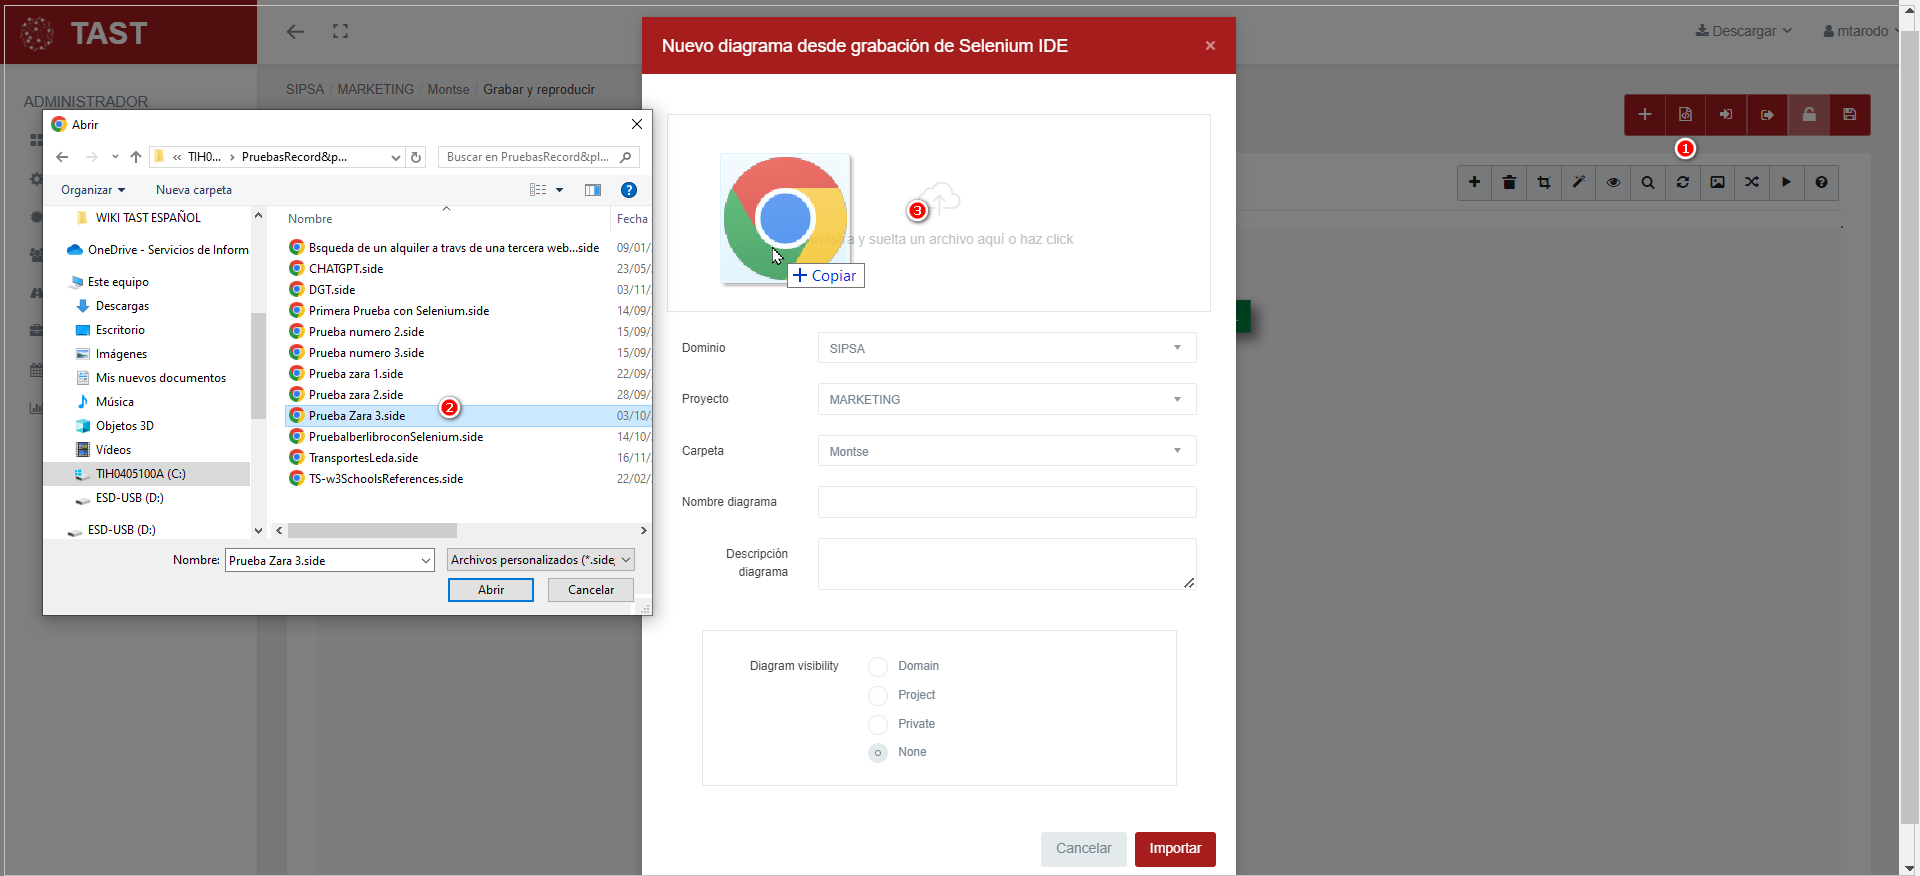The height and width of the screenshot is (876, 1920).
Task: Expand the Proyecto dropdown showing MARKETING
Action: tap(1006, 399)
